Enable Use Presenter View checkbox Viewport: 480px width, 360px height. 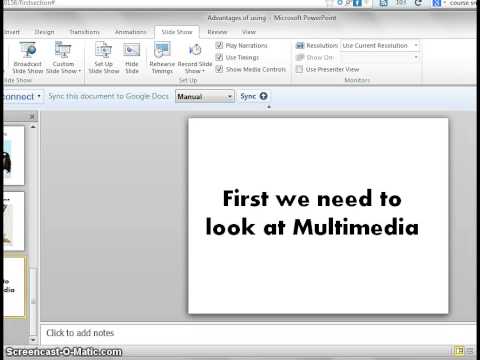click(299, 69)
